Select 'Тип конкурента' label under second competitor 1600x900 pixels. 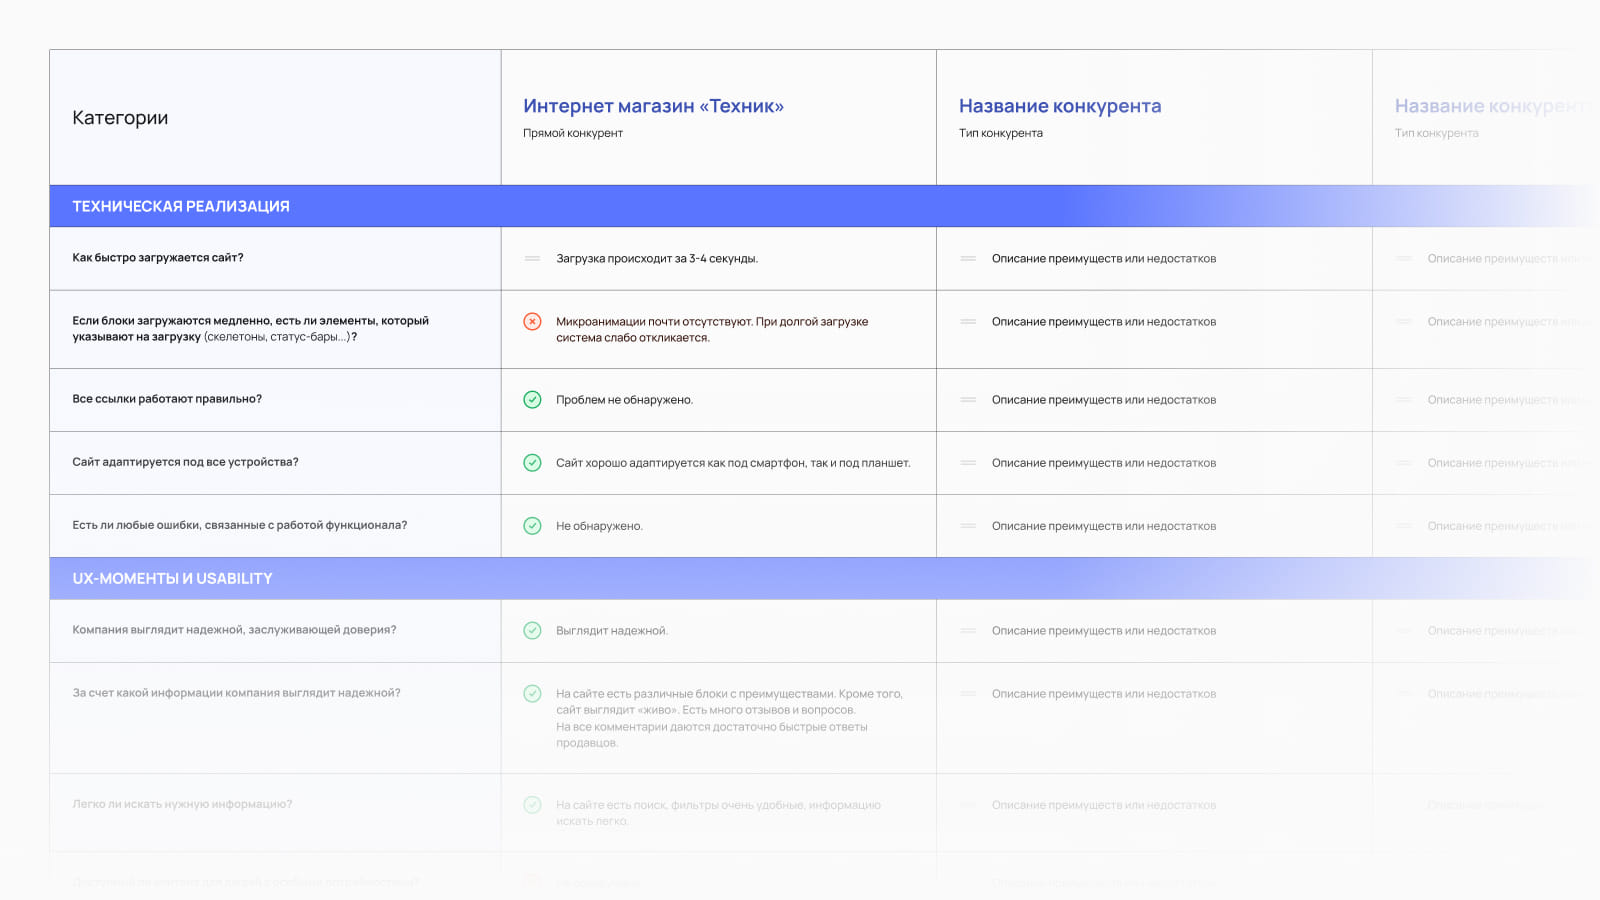click(x=1000, y=133)
